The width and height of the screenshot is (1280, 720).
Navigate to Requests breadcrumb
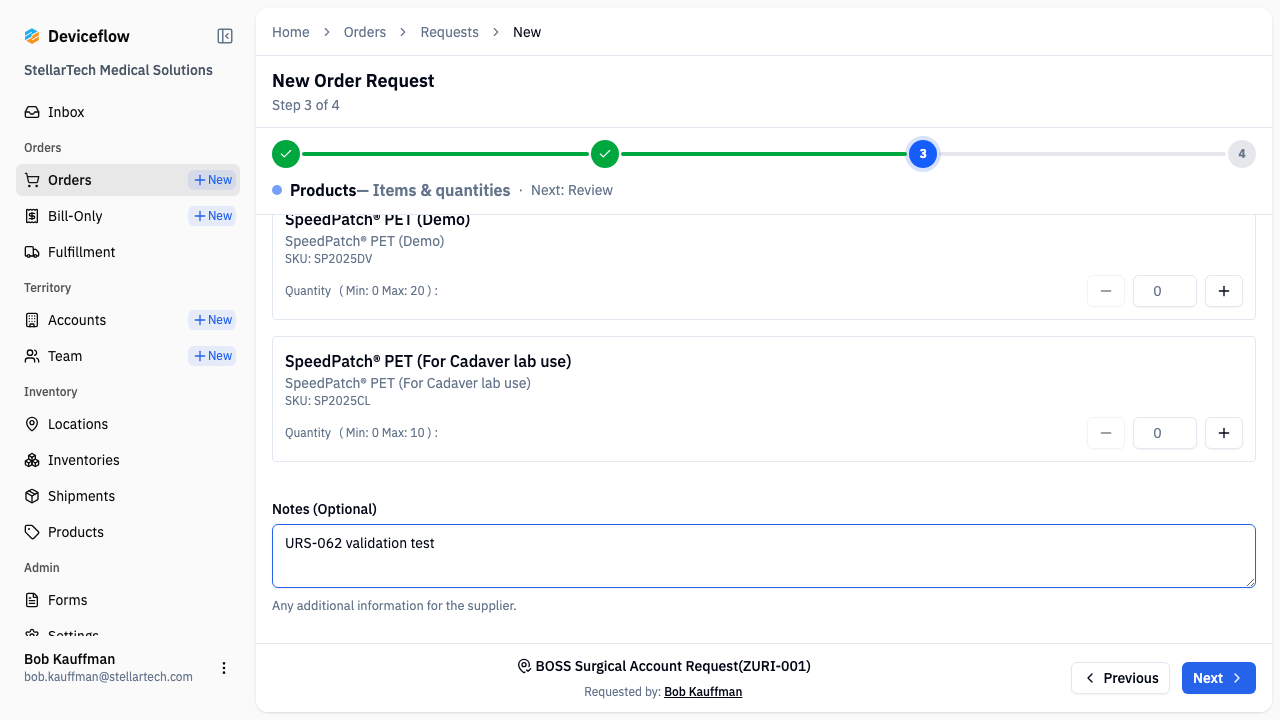[x=450, y=32]
